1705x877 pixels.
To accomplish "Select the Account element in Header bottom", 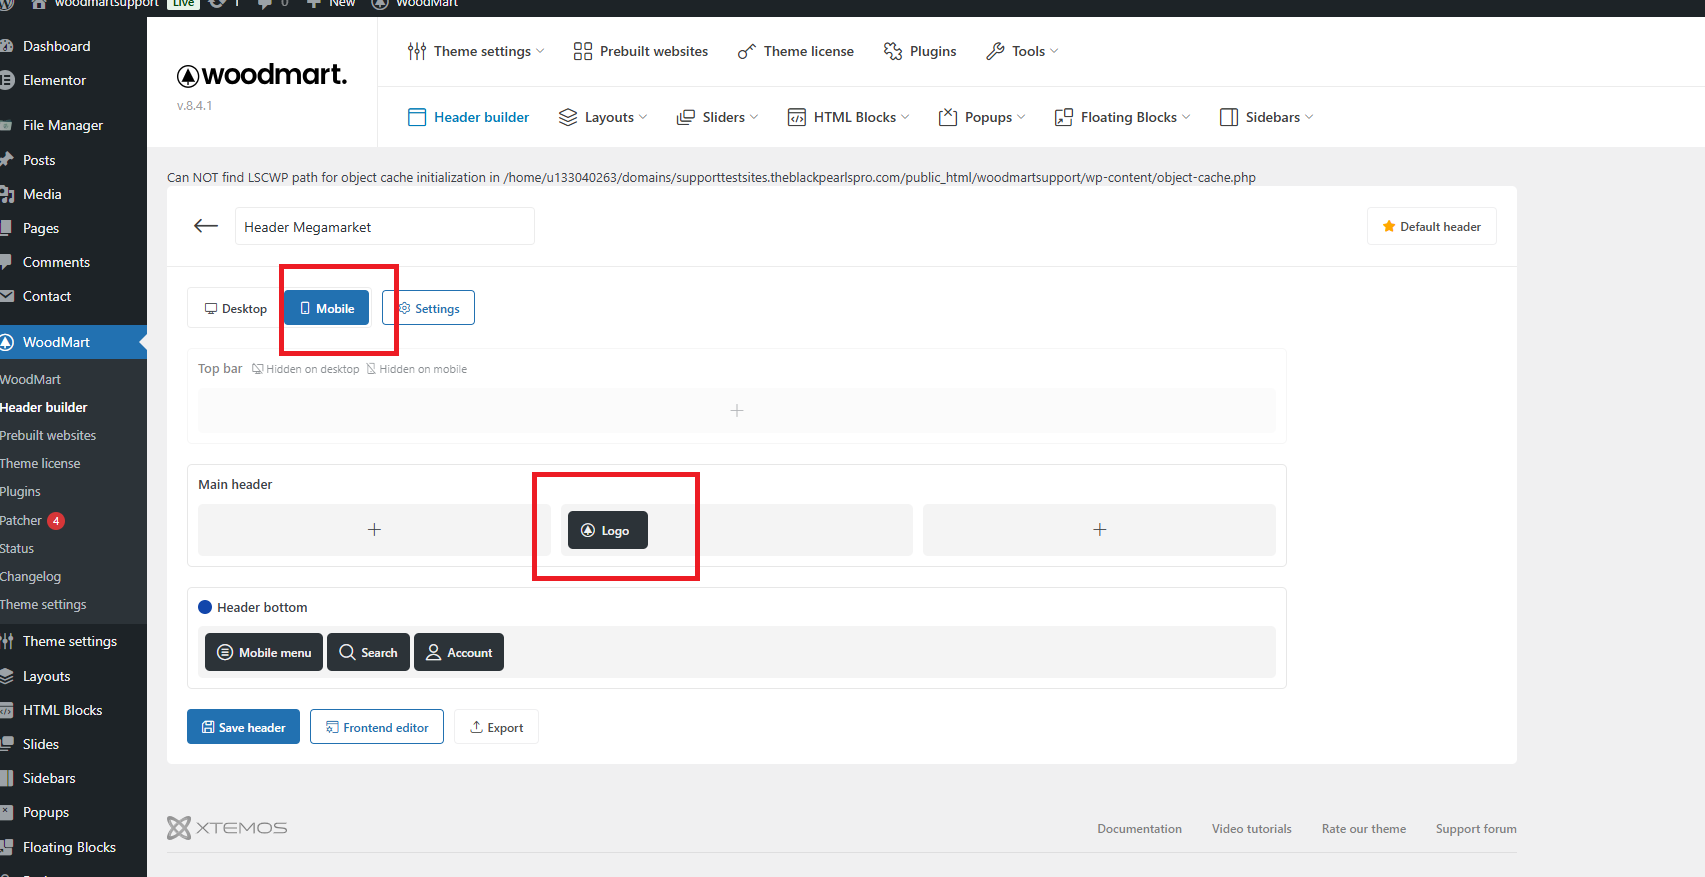I will (x=459, y=652).
